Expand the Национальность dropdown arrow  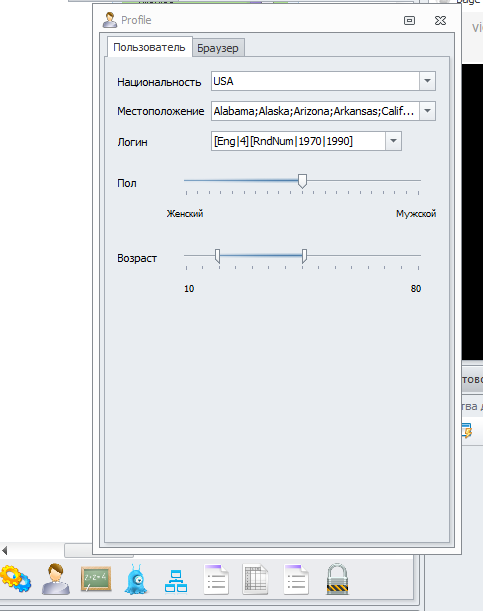[x=427, y=81]
